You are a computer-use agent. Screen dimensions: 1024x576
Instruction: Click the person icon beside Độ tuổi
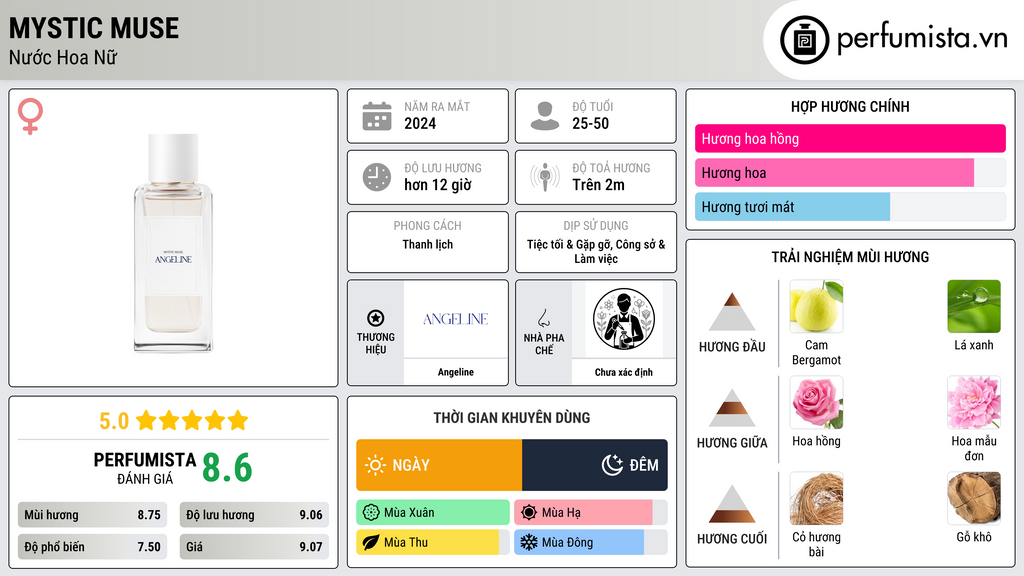[x=545, y=116]
